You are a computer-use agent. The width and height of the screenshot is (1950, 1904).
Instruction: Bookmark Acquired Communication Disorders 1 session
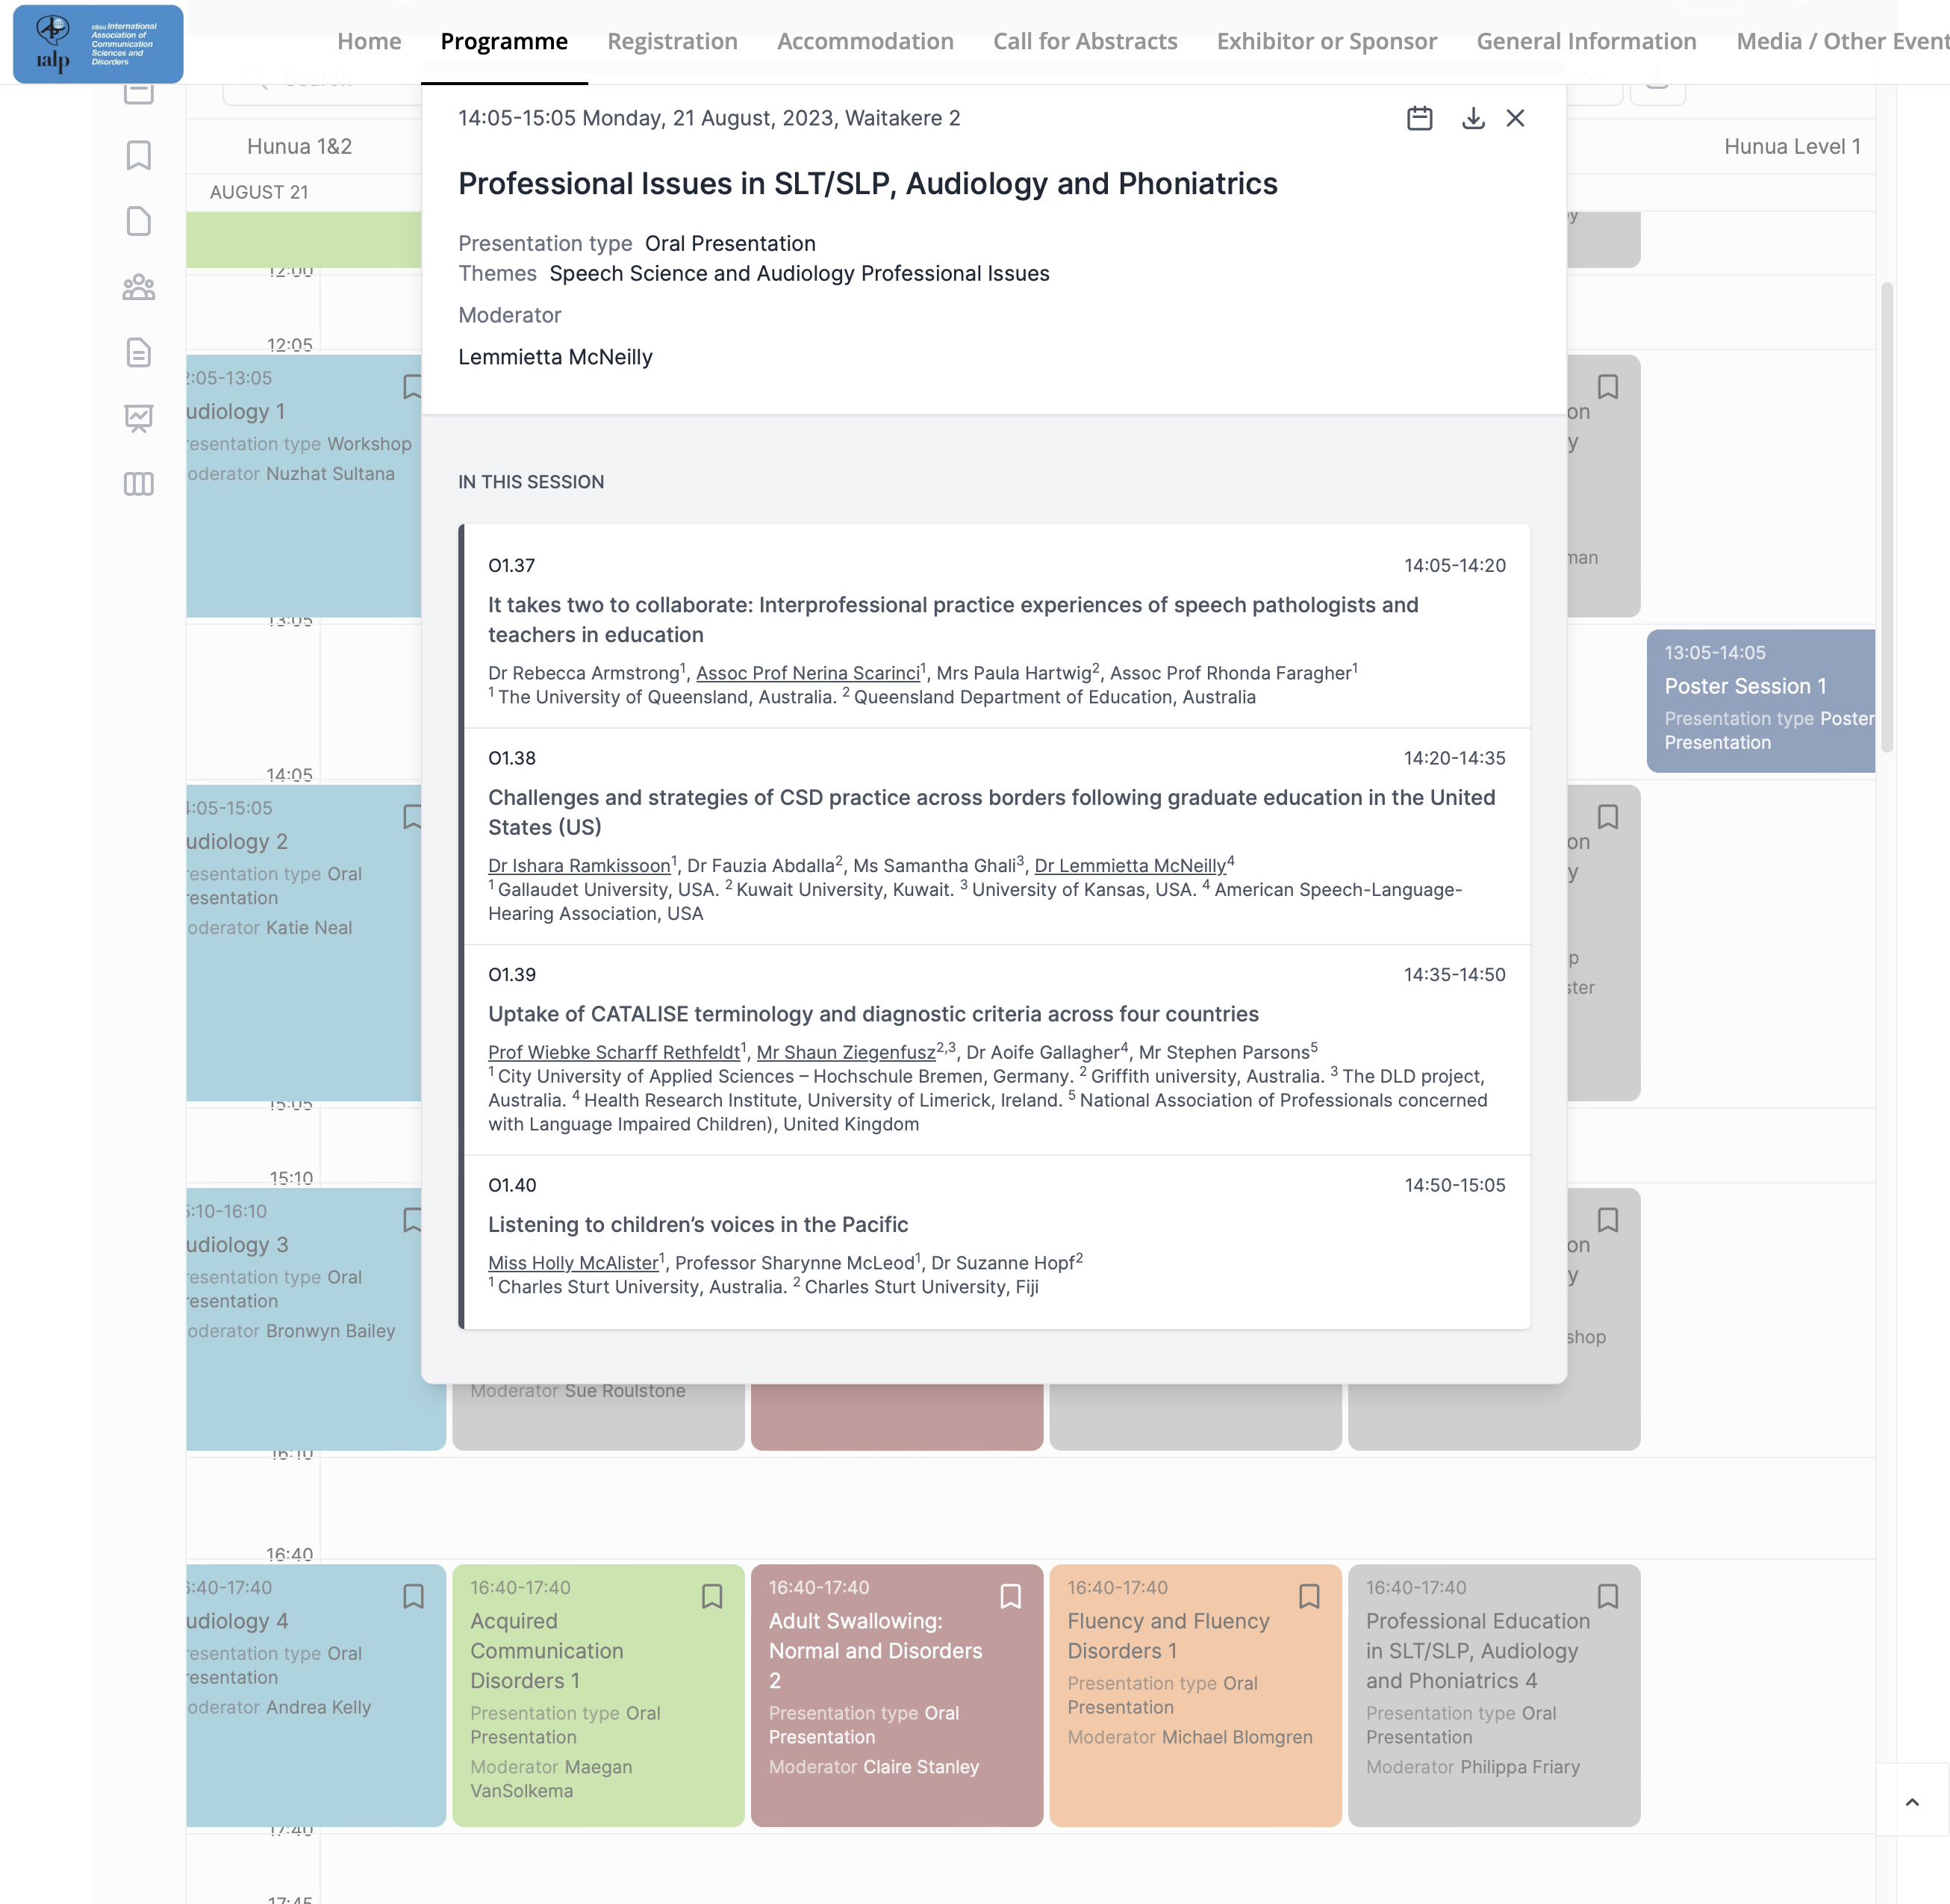[x=712, y=1596]
